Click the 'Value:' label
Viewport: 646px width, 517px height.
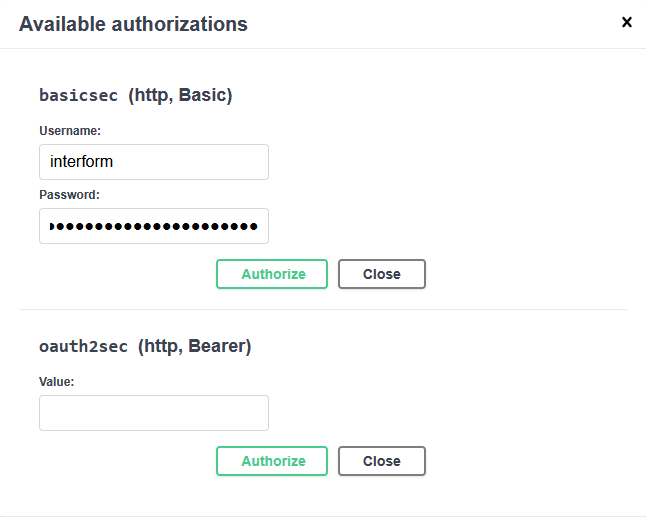[x=57, y=382]
